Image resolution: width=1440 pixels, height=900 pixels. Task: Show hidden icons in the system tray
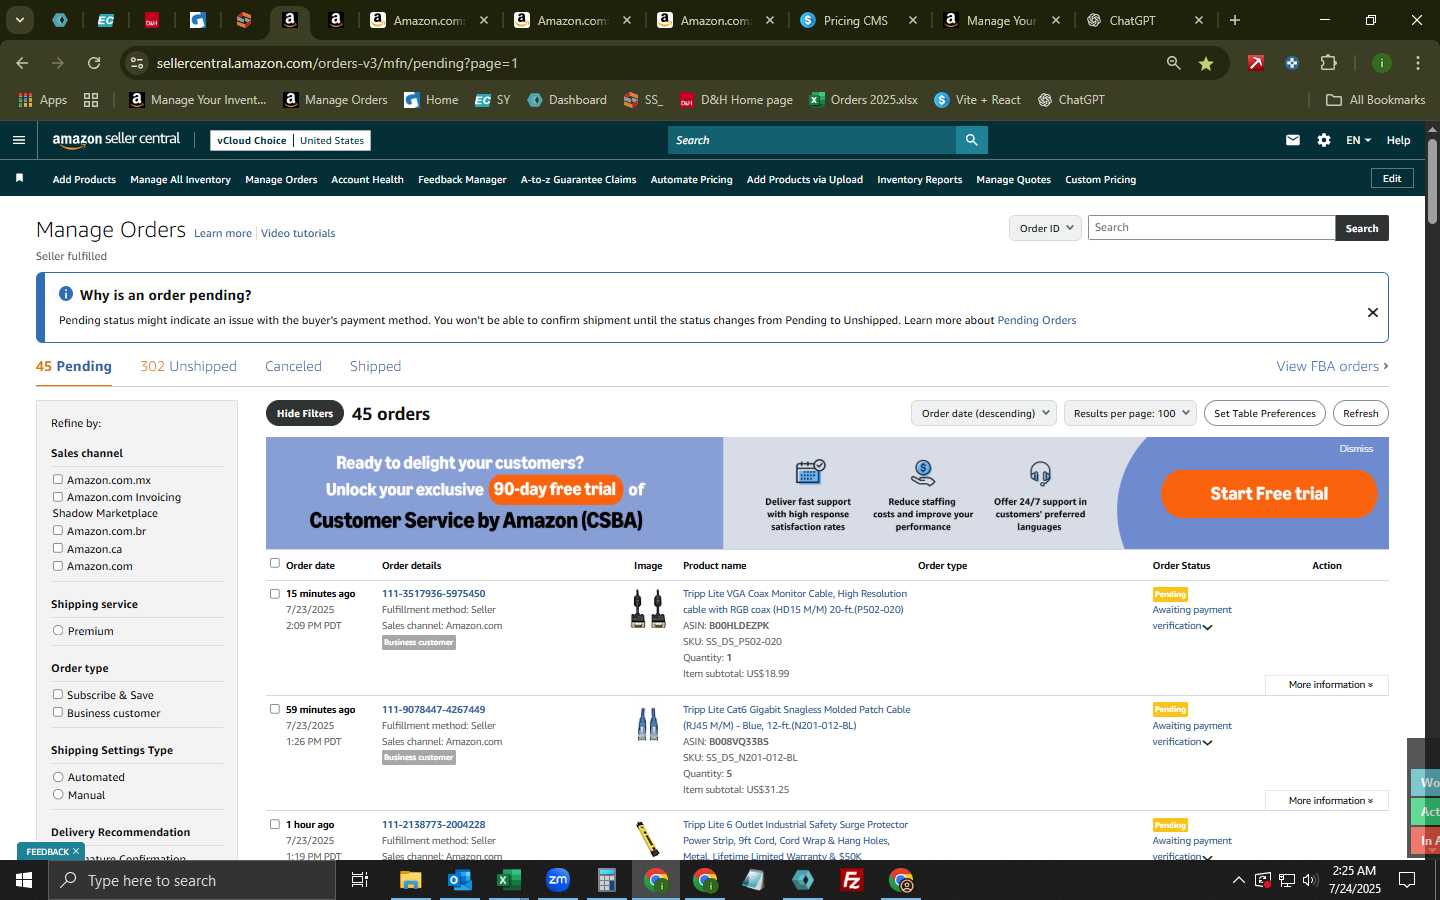1238,880
